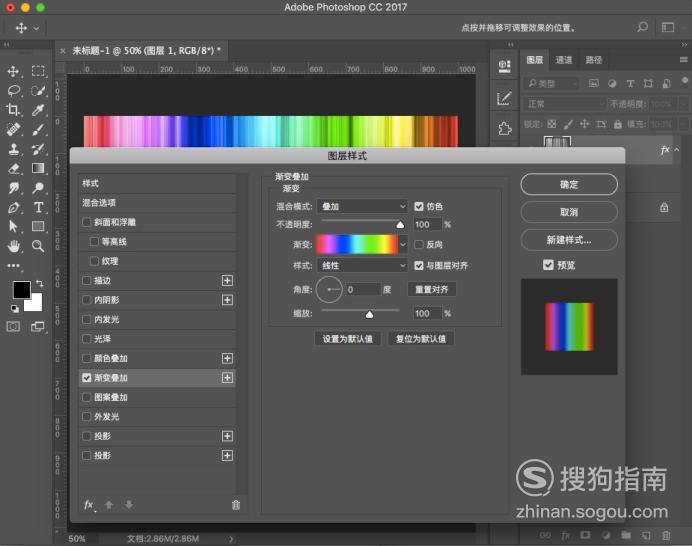692x546 pixels.
Task: Enable the Stroke (描边) checkbox
Action: click(86, 280)
